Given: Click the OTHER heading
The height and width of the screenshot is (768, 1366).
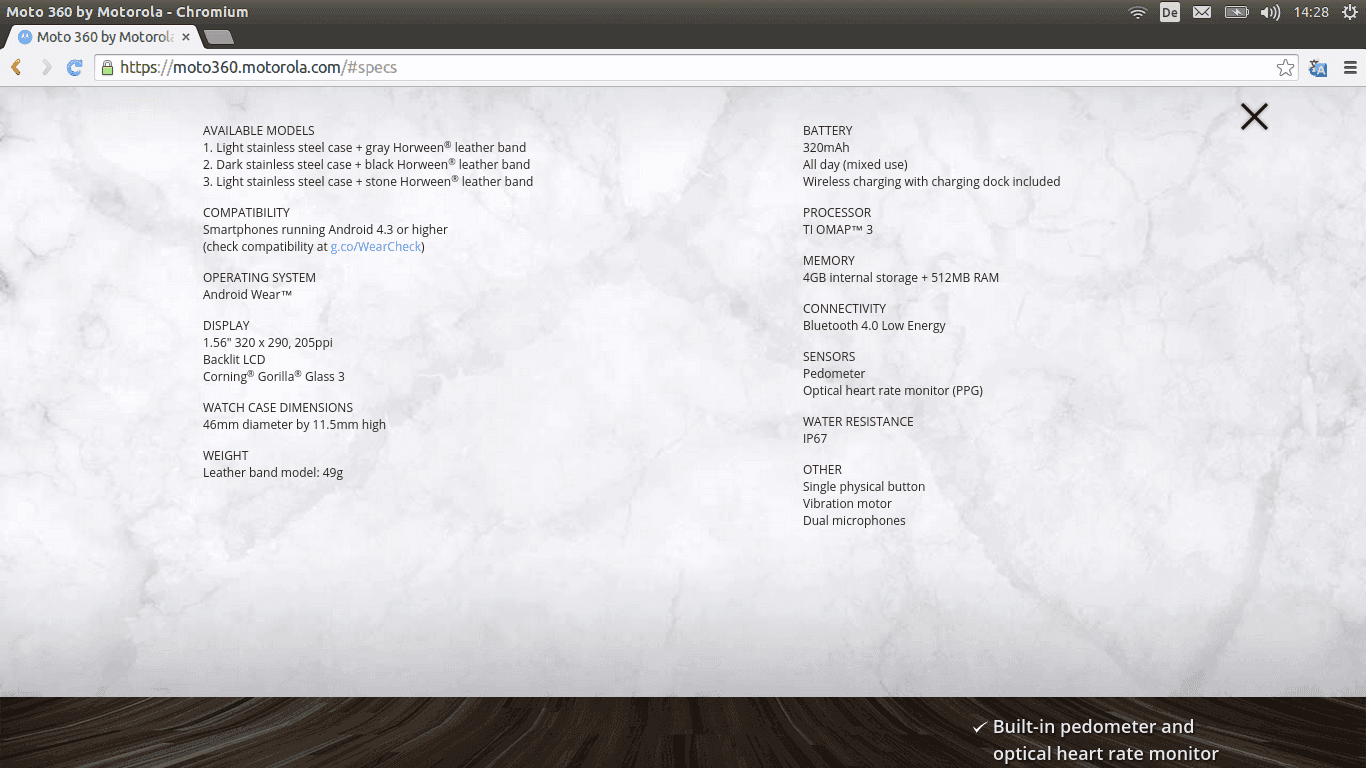Looking at the screenshot, I should pos(822,470).
